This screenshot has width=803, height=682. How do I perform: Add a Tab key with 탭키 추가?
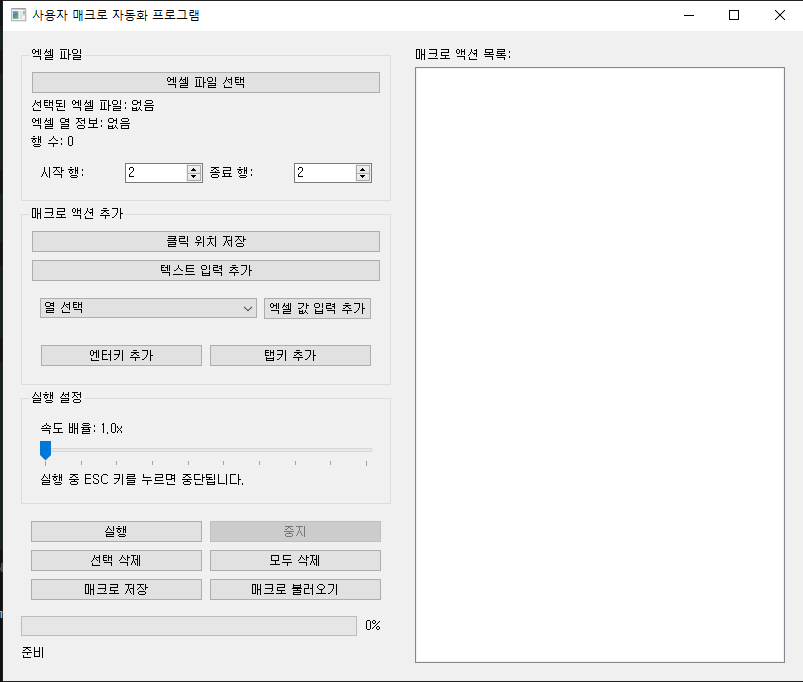[x=289, y=355]
